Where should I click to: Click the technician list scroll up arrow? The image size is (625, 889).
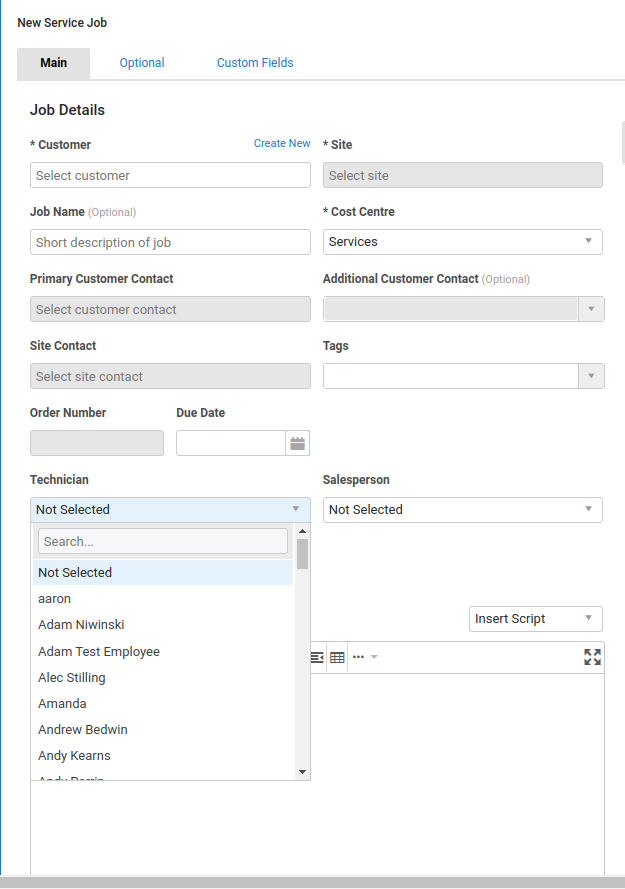tap(302, 531)
